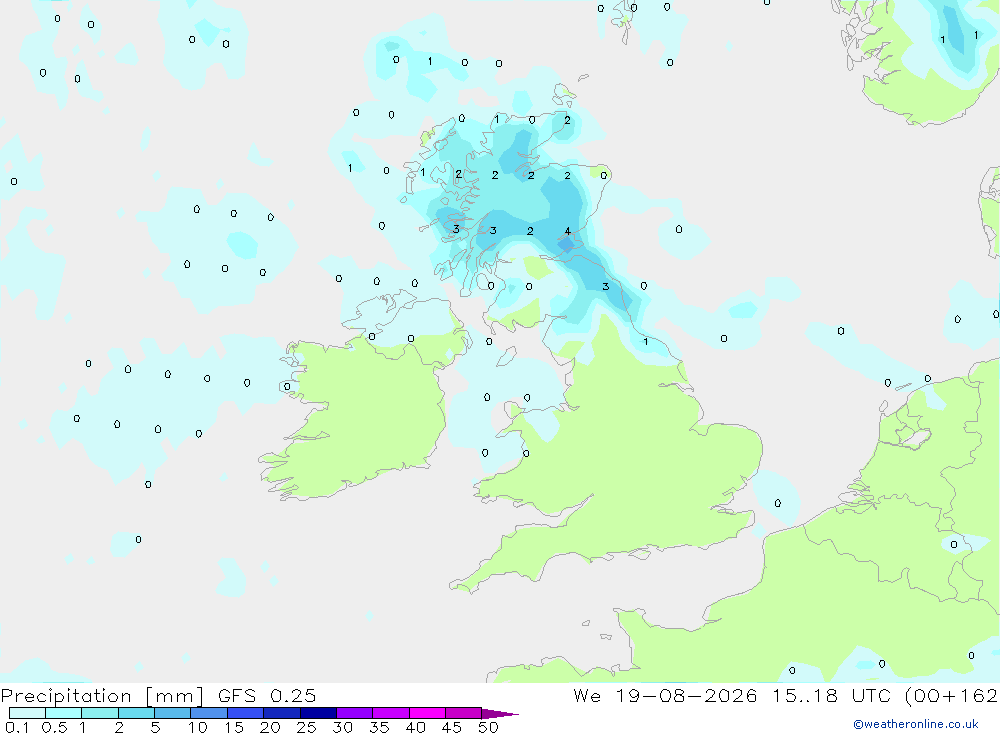Select the 2–5 mm legend color box
This screenshot has height=733, width=1000.
(x=136, y=713)
